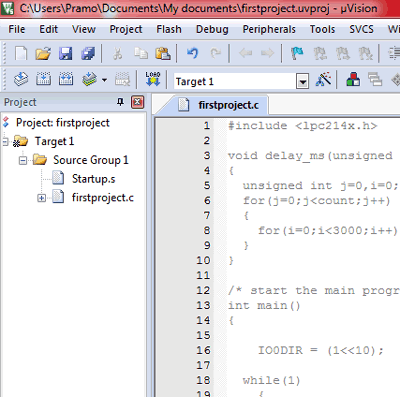This screenshot has width=400, height=397.
Task: Click Target 1 selection field
Action: (x=235, y=81)
